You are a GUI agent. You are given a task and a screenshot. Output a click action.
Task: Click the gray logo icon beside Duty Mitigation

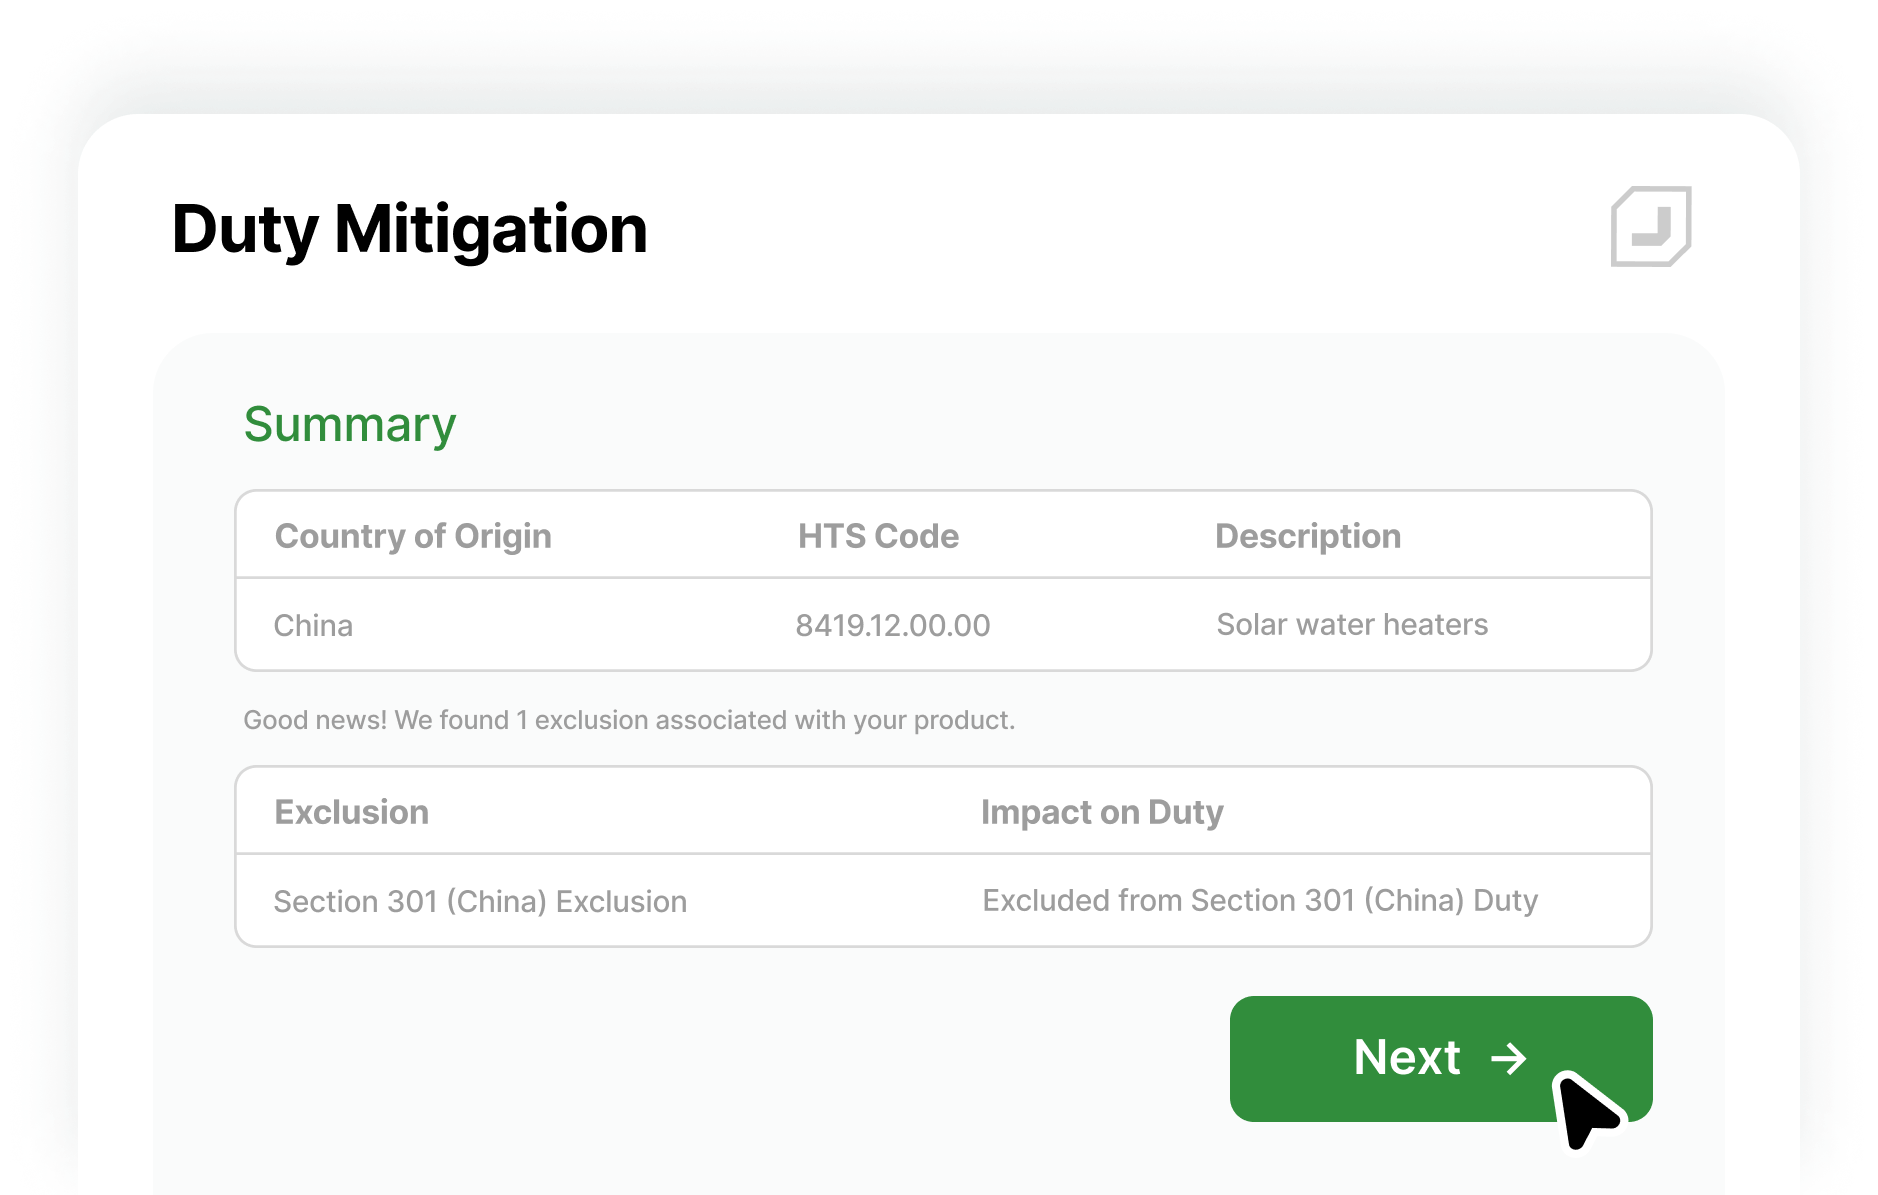[1650, 226]
